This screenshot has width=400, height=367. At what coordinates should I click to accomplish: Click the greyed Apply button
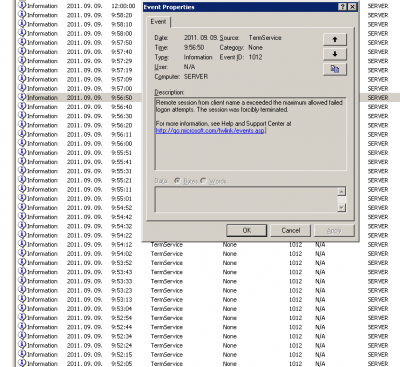coord(334,230)
